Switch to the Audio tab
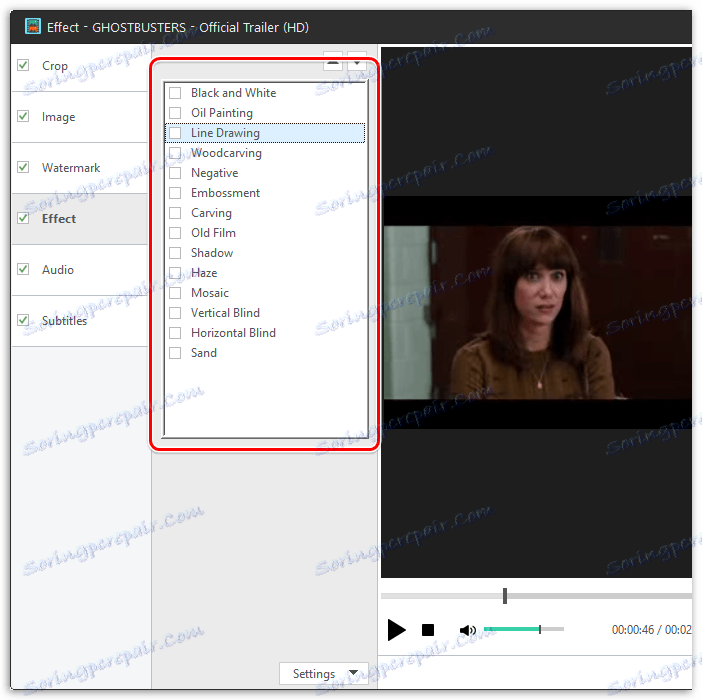This screenshot has height=700, width=702. click(80, 270)
